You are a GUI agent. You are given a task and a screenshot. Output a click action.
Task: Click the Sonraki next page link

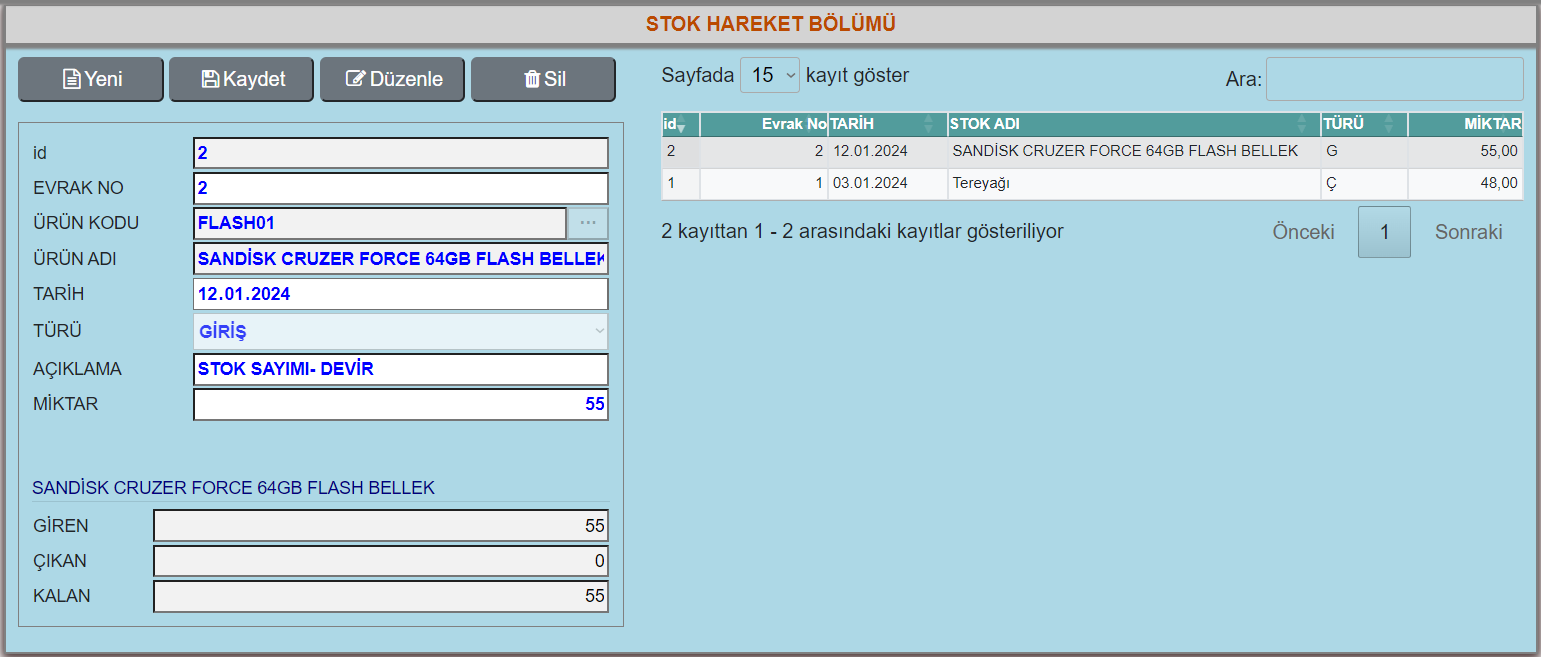[x=1468, y=232]
